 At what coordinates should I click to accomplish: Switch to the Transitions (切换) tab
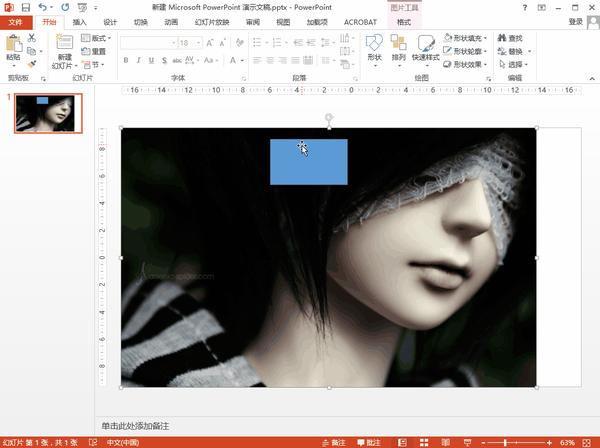coord(141,22)
